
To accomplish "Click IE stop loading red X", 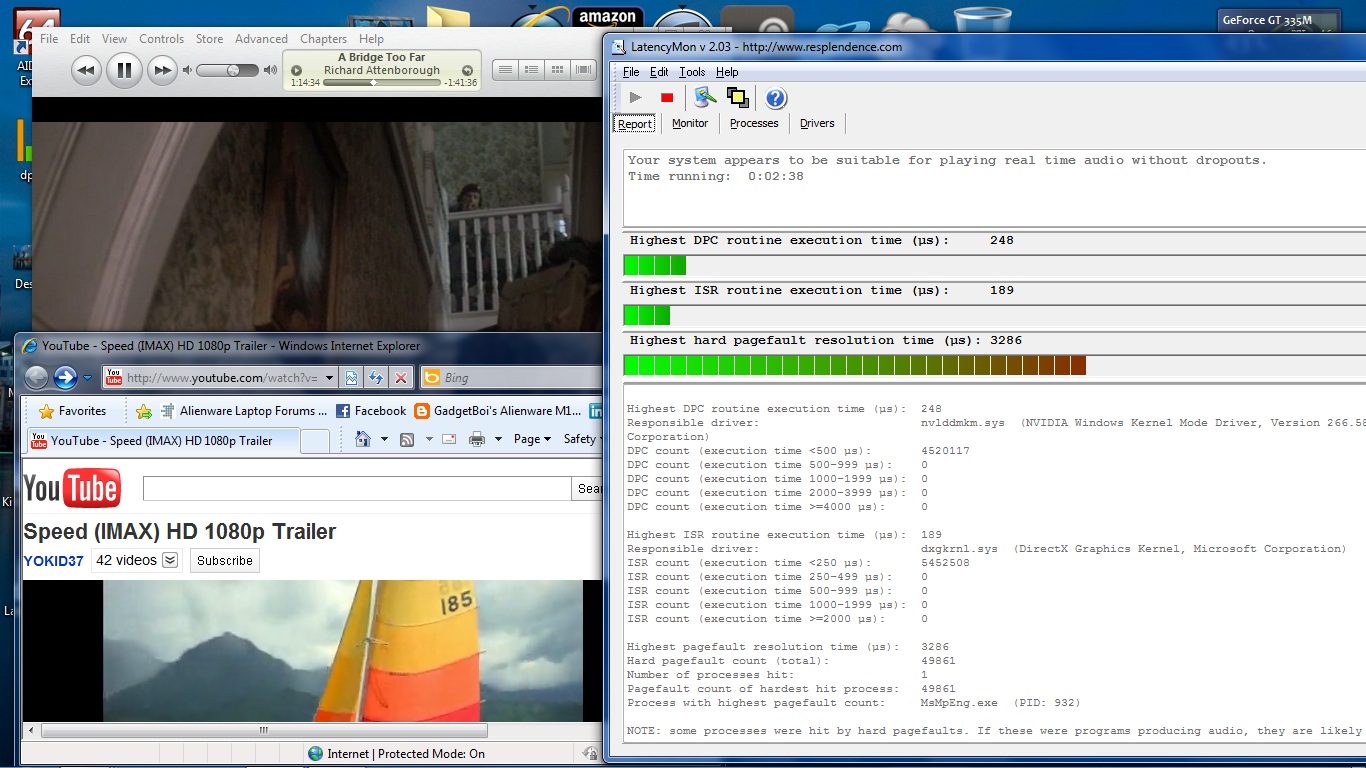I will point(401,378).
